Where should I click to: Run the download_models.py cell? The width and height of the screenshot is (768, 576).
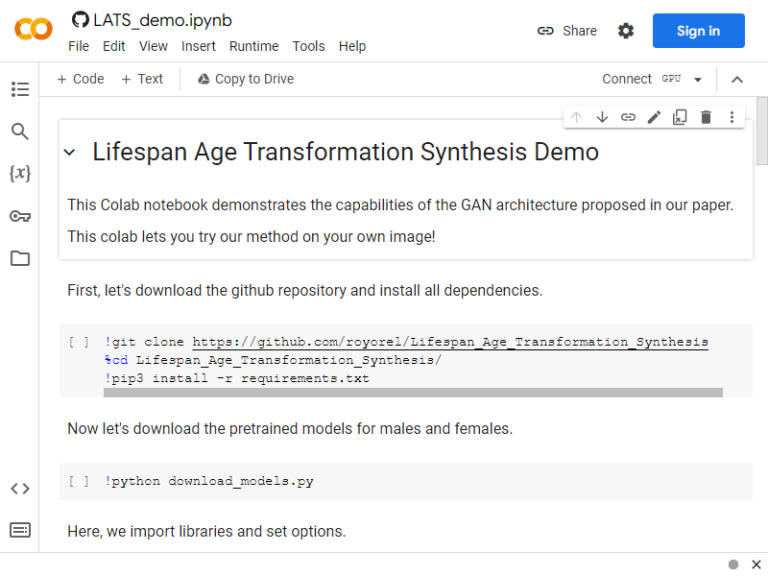[79, 481]
